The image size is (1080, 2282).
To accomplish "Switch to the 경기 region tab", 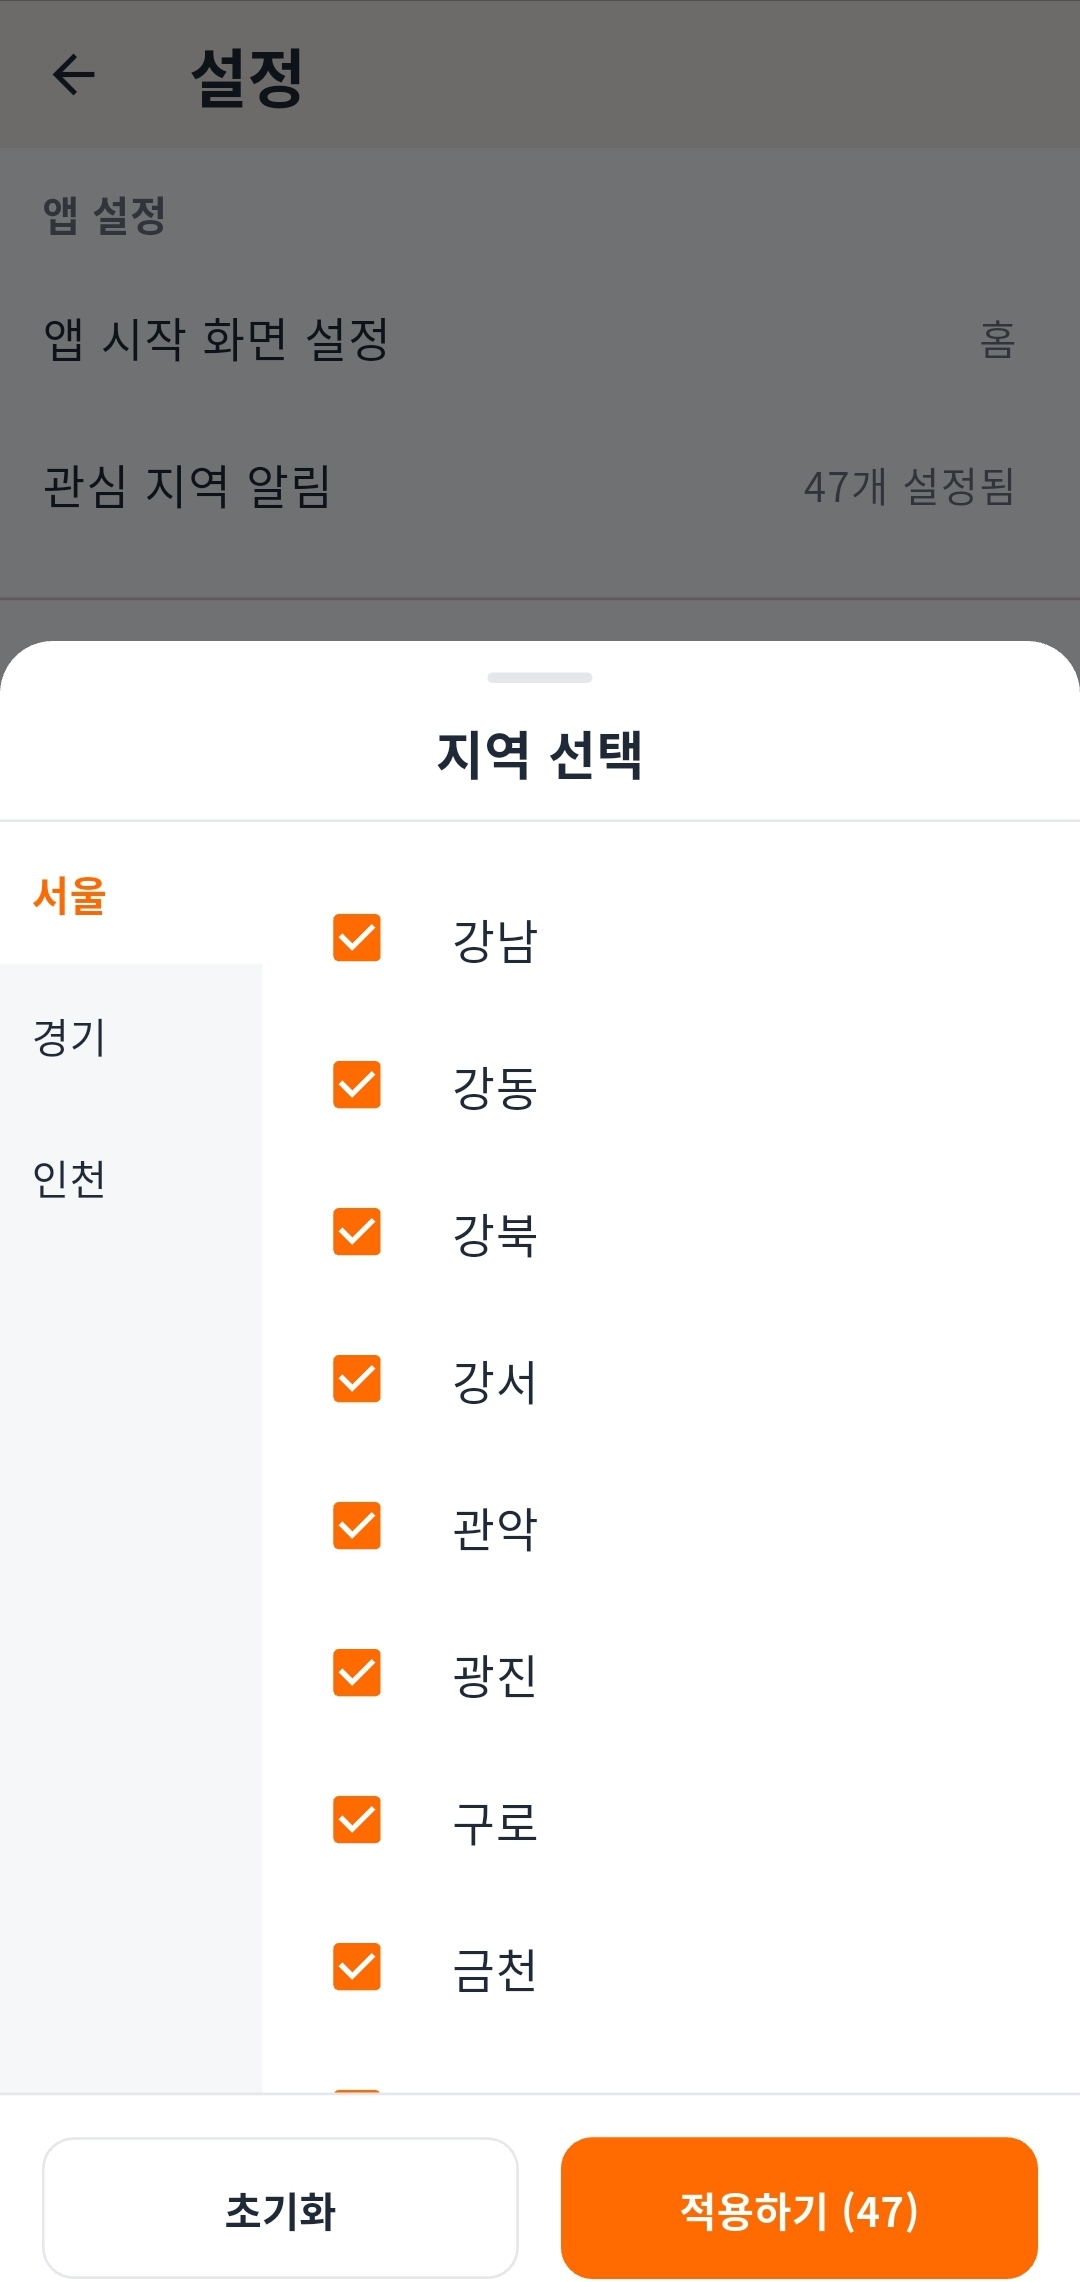I will (70, 1037).
